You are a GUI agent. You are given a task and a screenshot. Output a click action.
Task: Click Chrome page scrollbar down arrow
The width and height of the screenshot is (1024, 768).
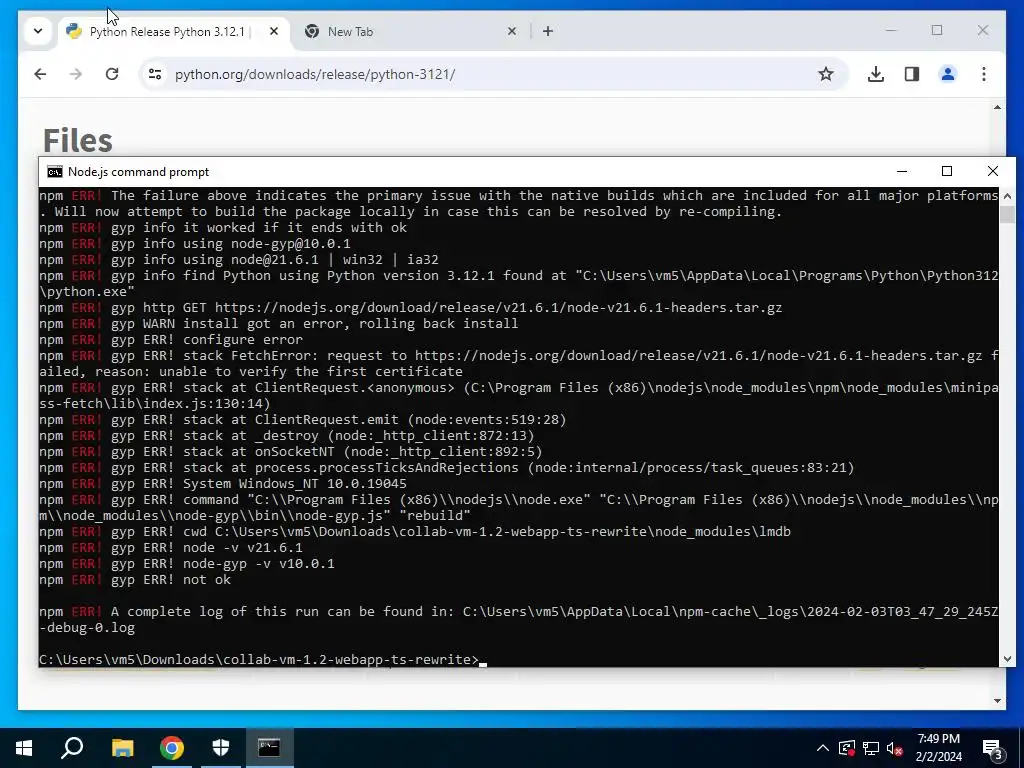tap(997, 701)
